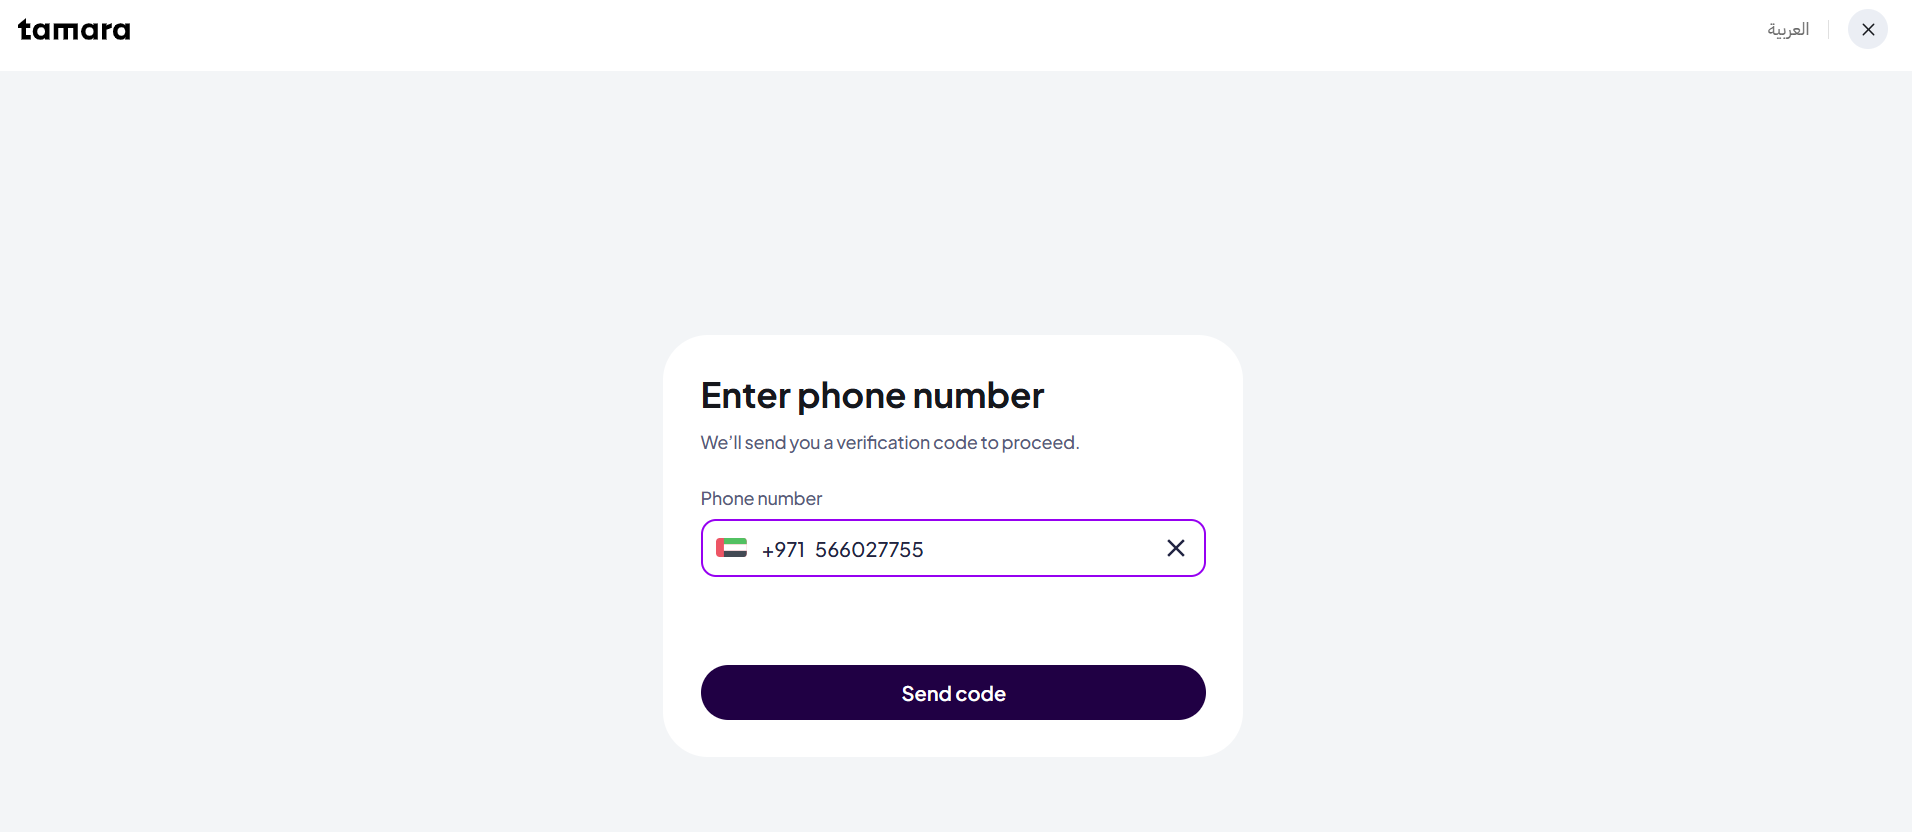Click the UAE flag icon
The width and height of the screenshot is (1912, 832).
click(x=731, y=548)
